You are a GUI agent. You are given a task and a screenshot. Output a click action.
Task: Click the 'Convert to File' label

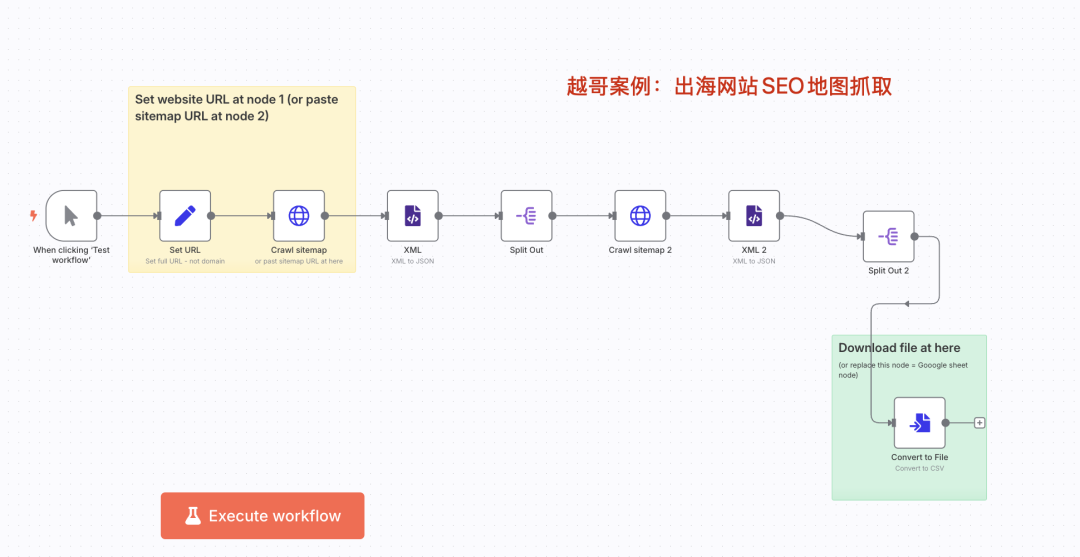click(x=920, y=457)
